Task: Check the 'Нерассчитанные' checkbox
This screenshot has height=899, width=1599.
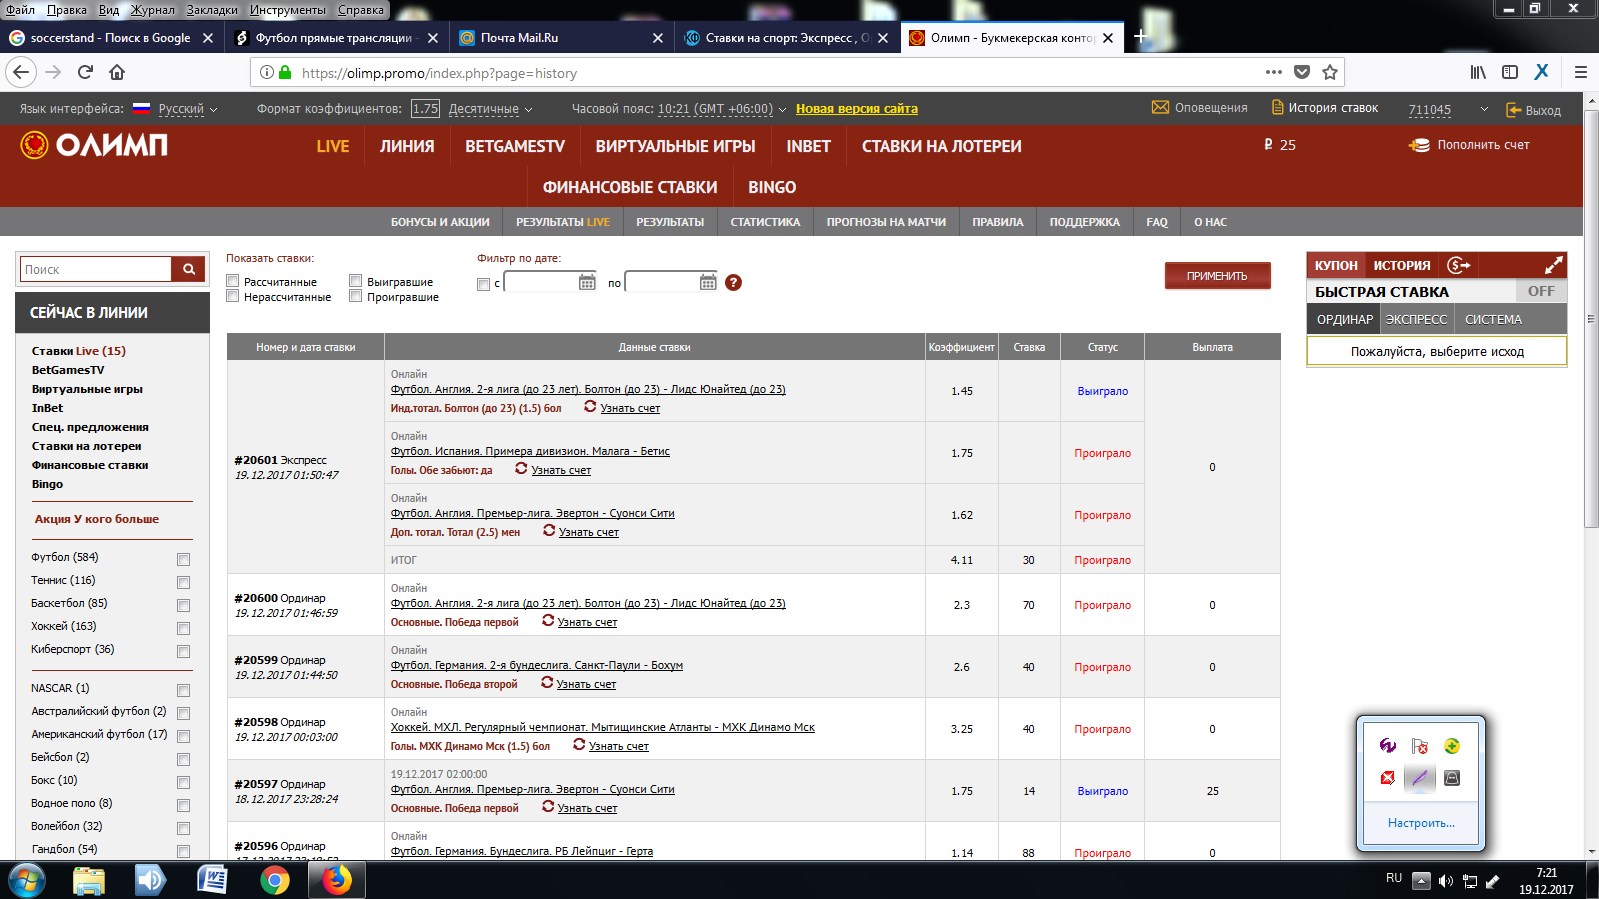Action: click(x=232, y=296)
